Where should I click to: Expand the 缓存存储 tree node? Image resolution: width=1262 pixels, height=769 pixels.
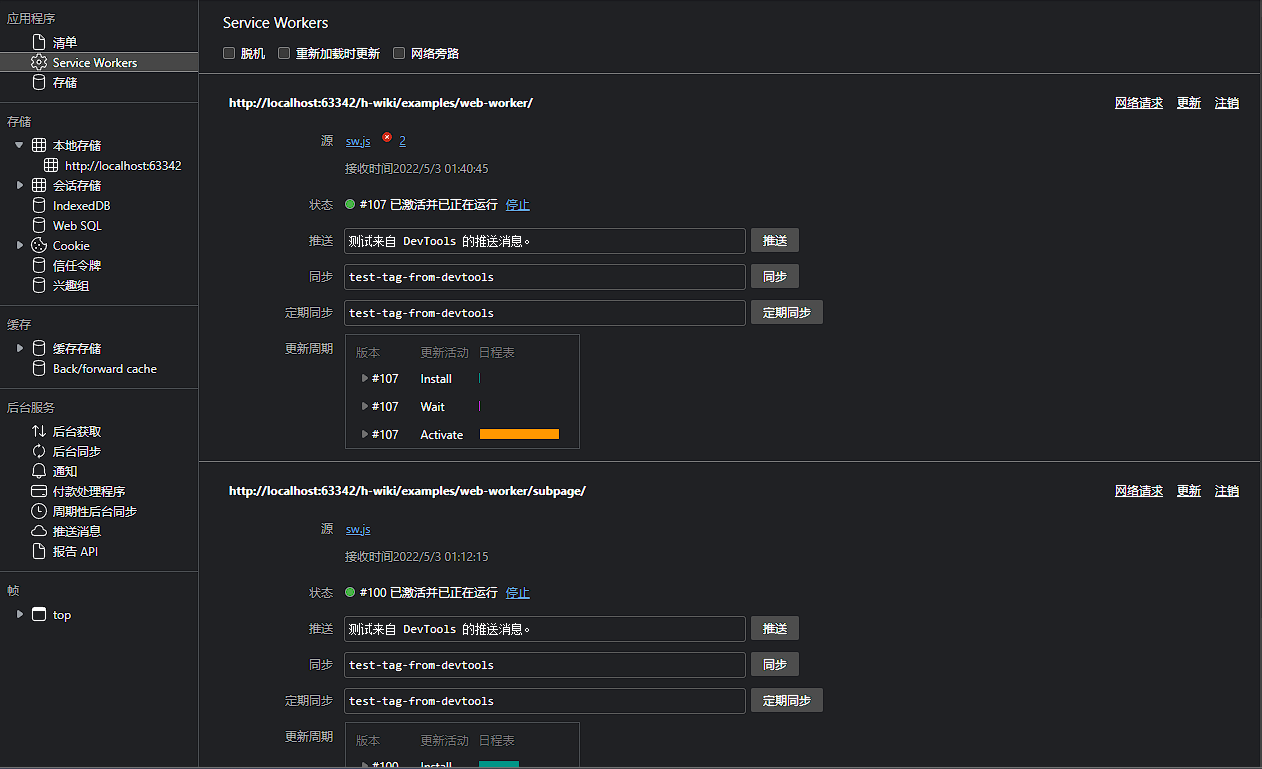(x=19, y=348)
